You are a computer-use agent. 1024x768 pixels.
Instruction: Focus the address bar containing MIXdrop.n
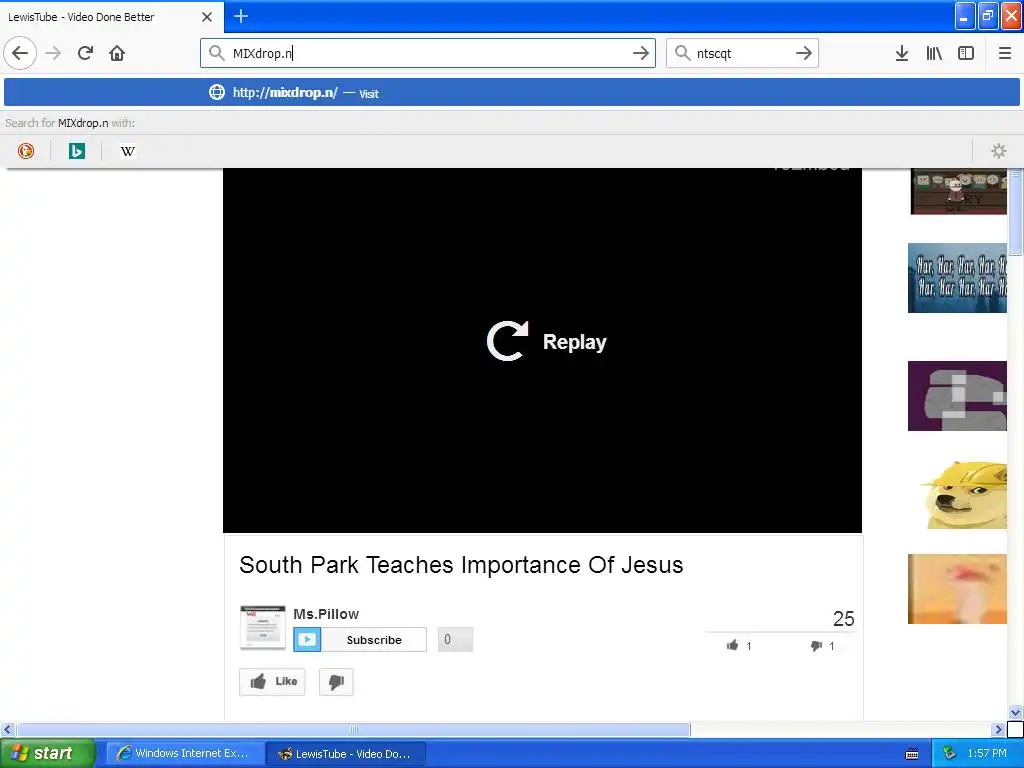[x=428, y=53]
